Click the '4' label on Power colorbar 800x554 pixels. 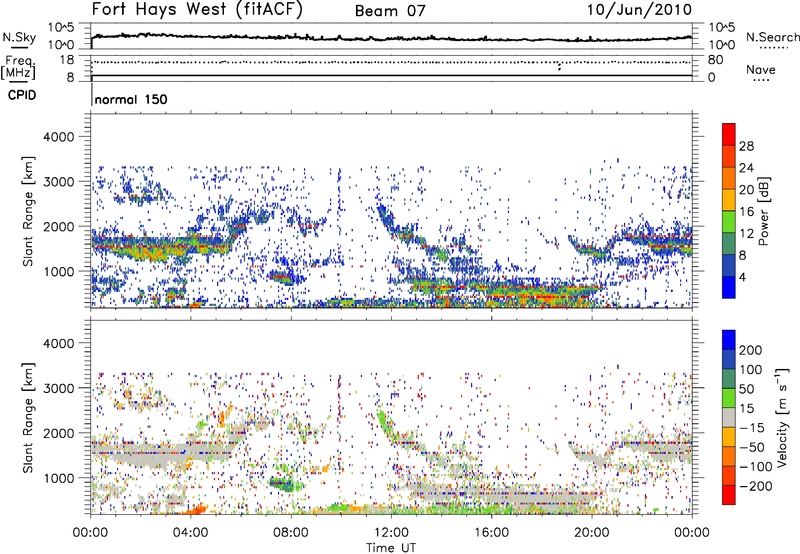click(743, 277)
